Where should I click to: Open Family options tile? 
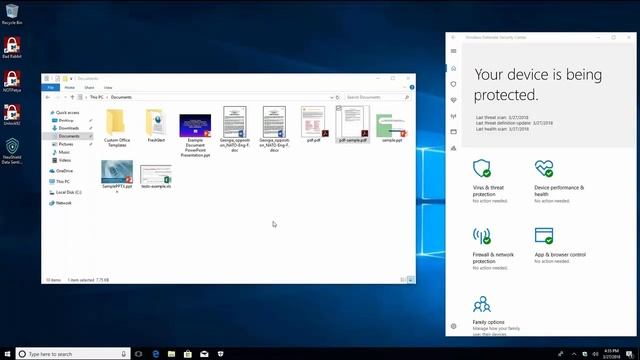coord(496,315)
